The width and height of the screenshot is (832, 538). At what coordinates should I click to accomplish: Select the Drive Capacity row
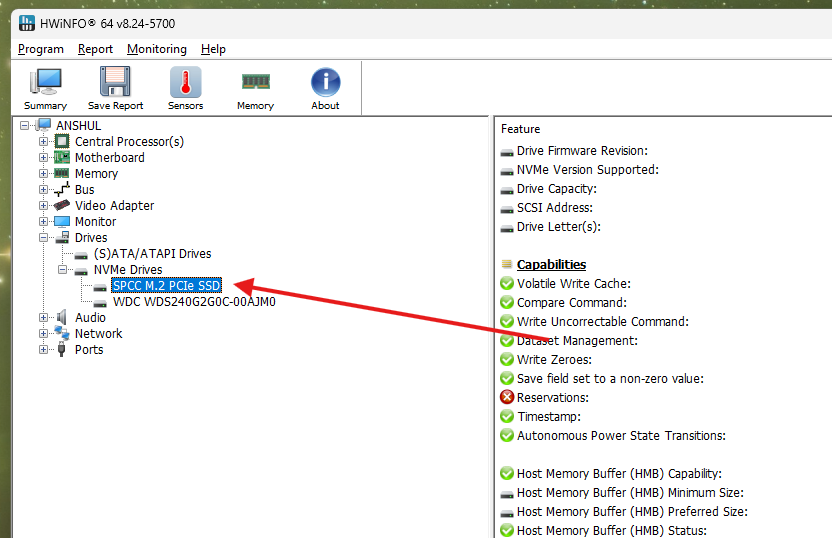[557, 189]
